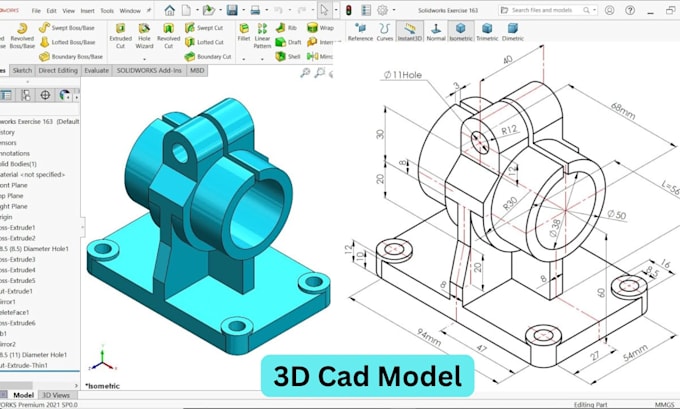Switch to Normal To view
Screen dimensions: 680x409
(435, 32)
